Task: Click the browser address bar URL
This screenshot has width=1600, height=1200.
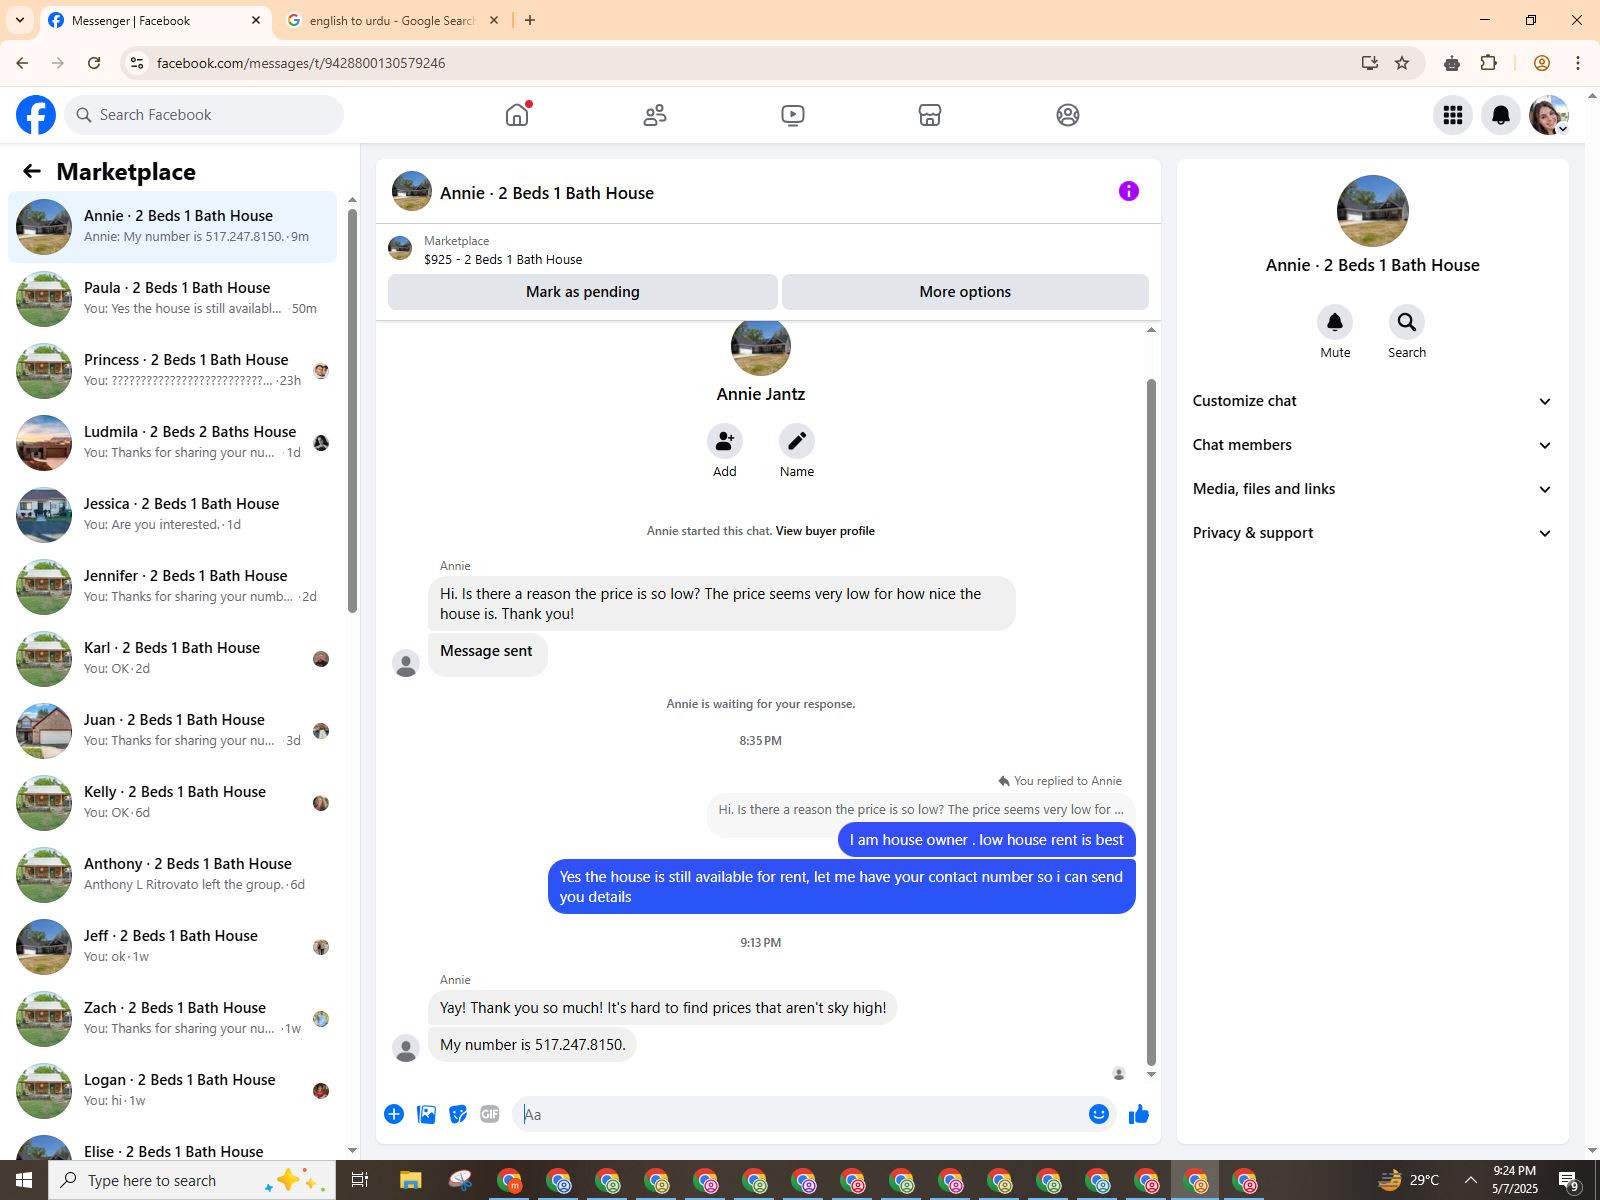Action: [301, 63]
